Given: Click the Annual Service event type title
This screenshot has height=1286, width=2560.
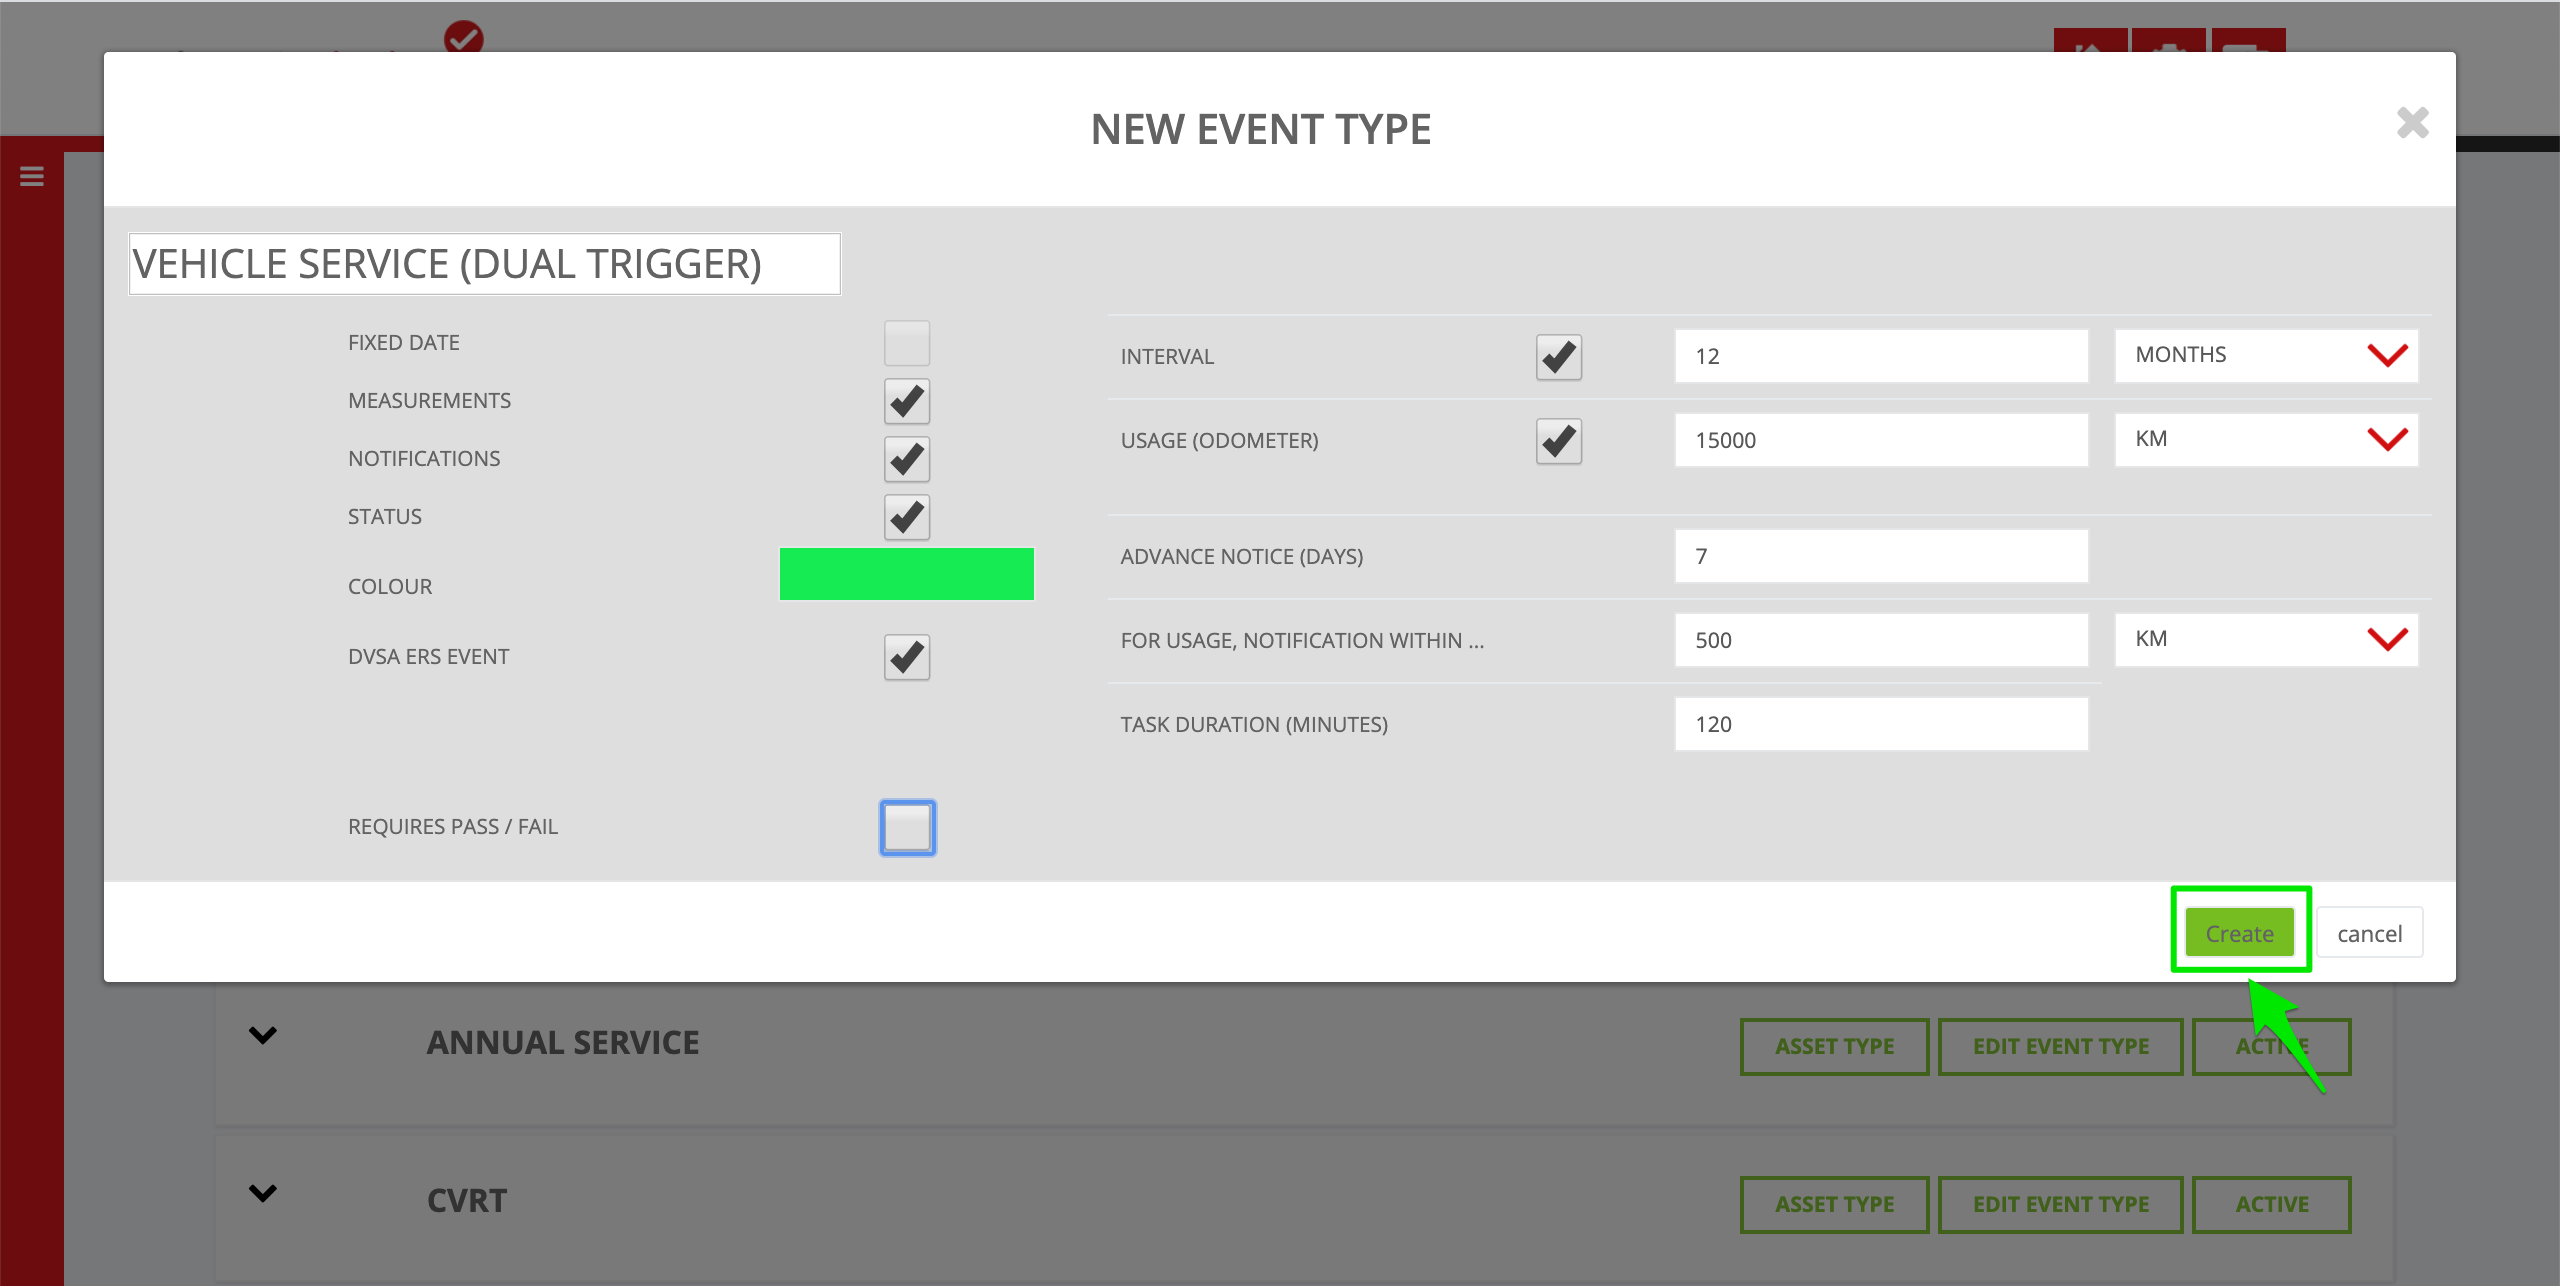Looking at the screenshot, I should [563, 1042].
